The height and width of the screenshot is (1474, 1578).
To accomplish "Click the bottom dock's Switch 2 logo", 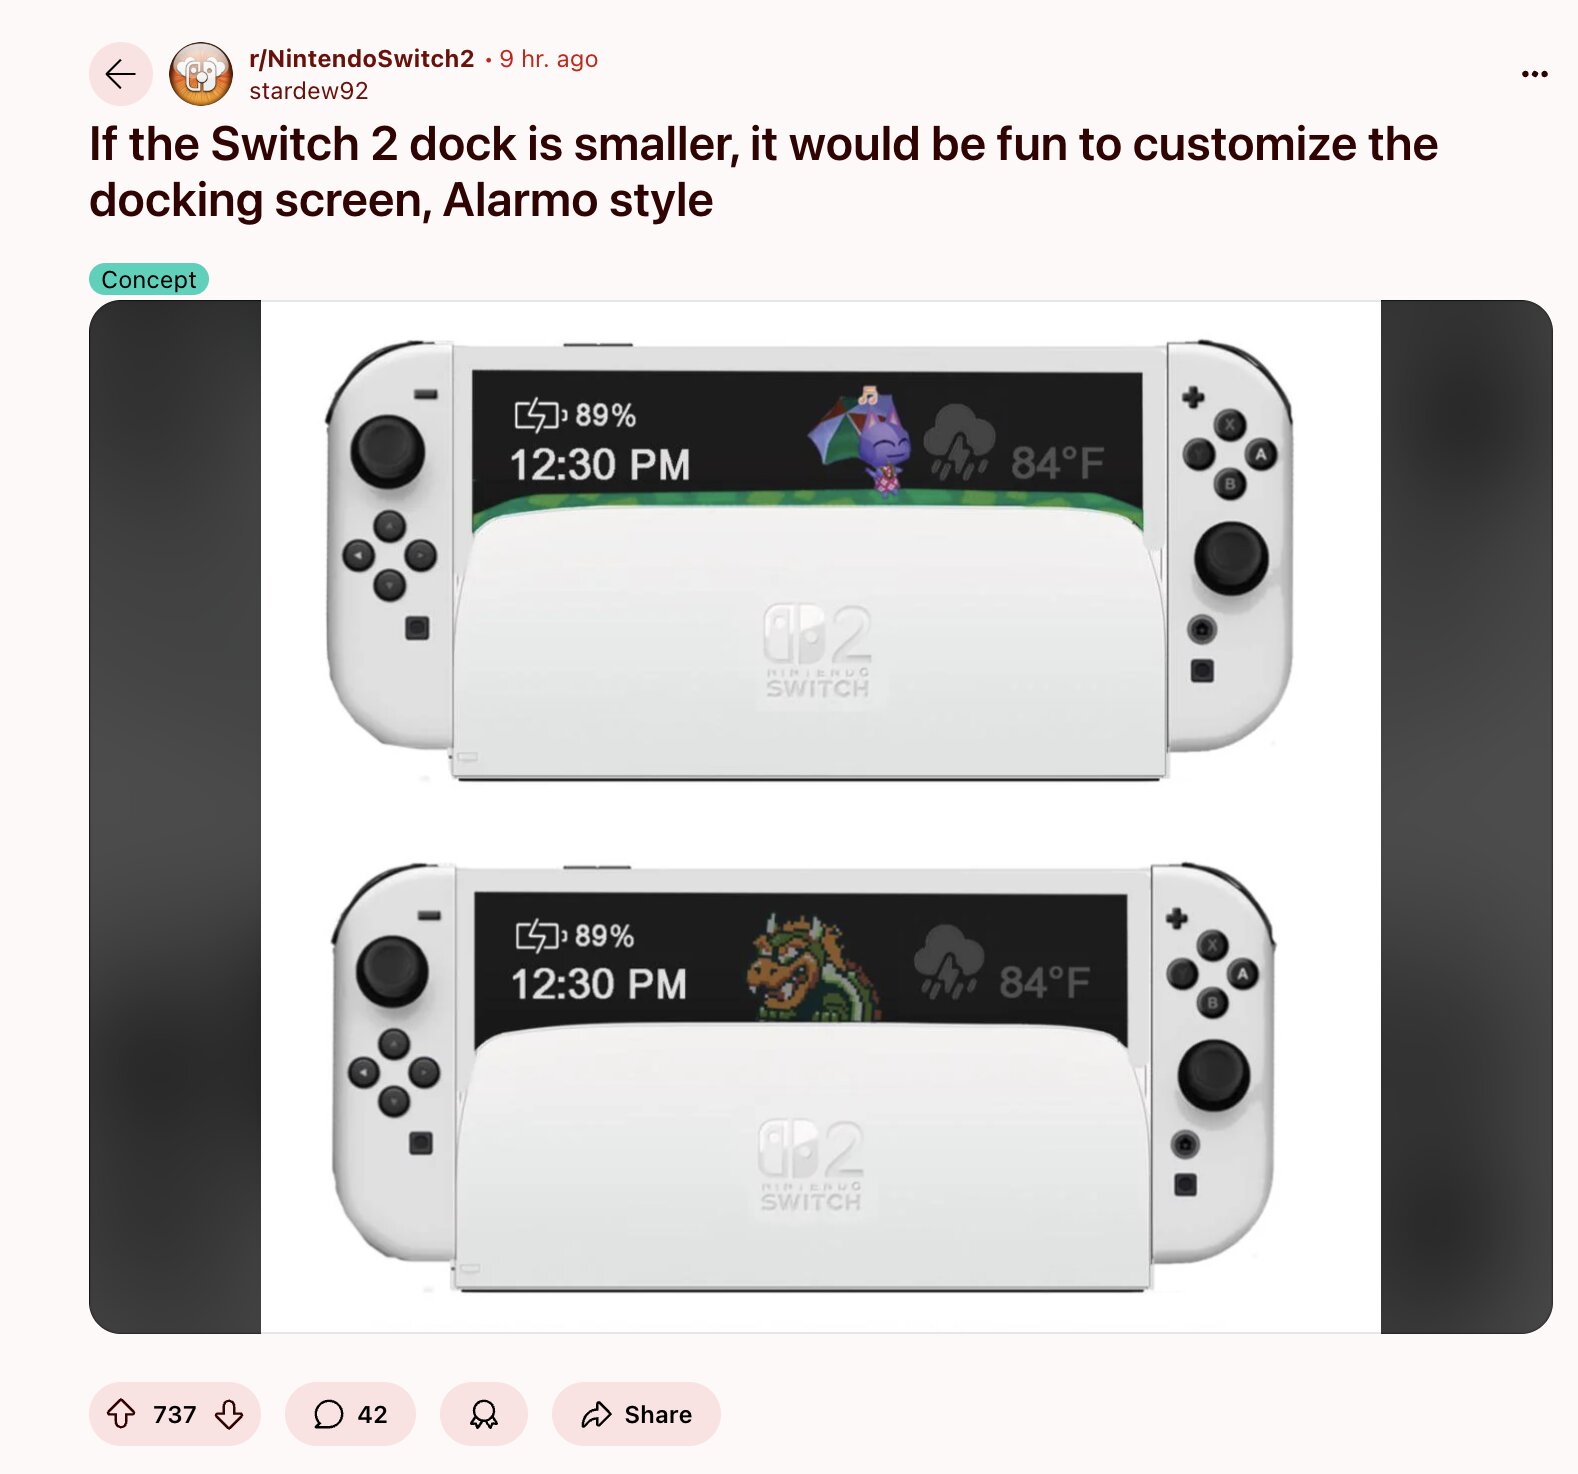I will click(811, 1166).
